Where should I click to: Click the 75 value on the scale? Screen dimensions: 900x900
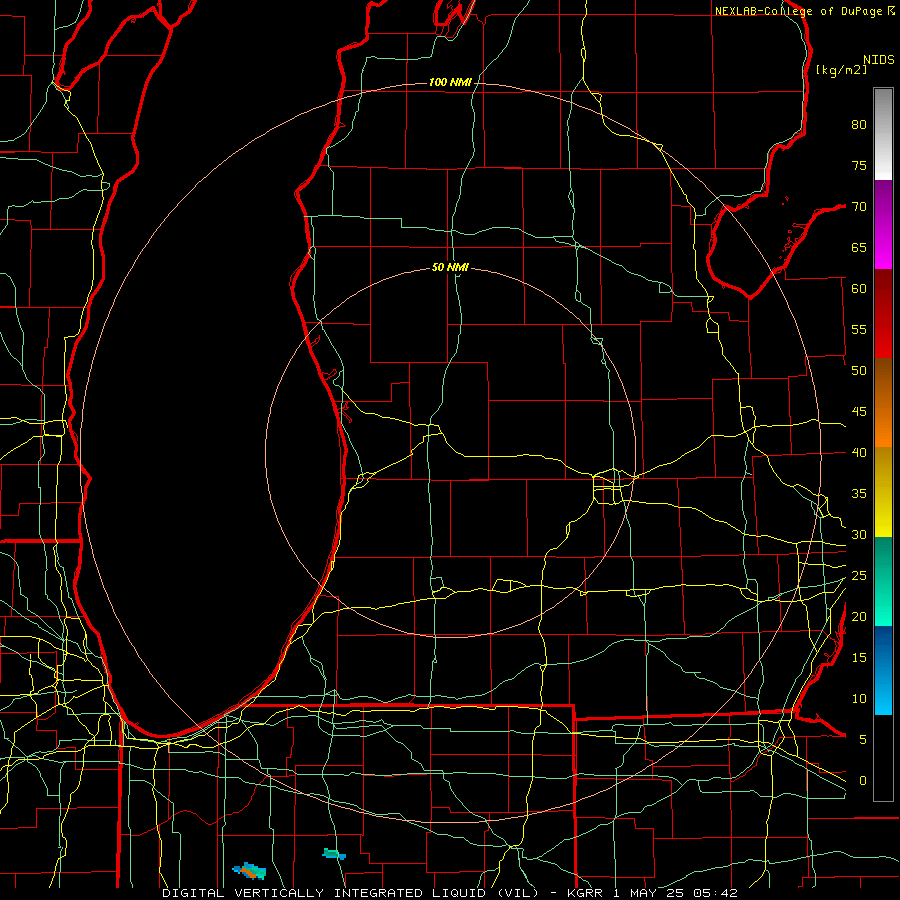(859, 166)
